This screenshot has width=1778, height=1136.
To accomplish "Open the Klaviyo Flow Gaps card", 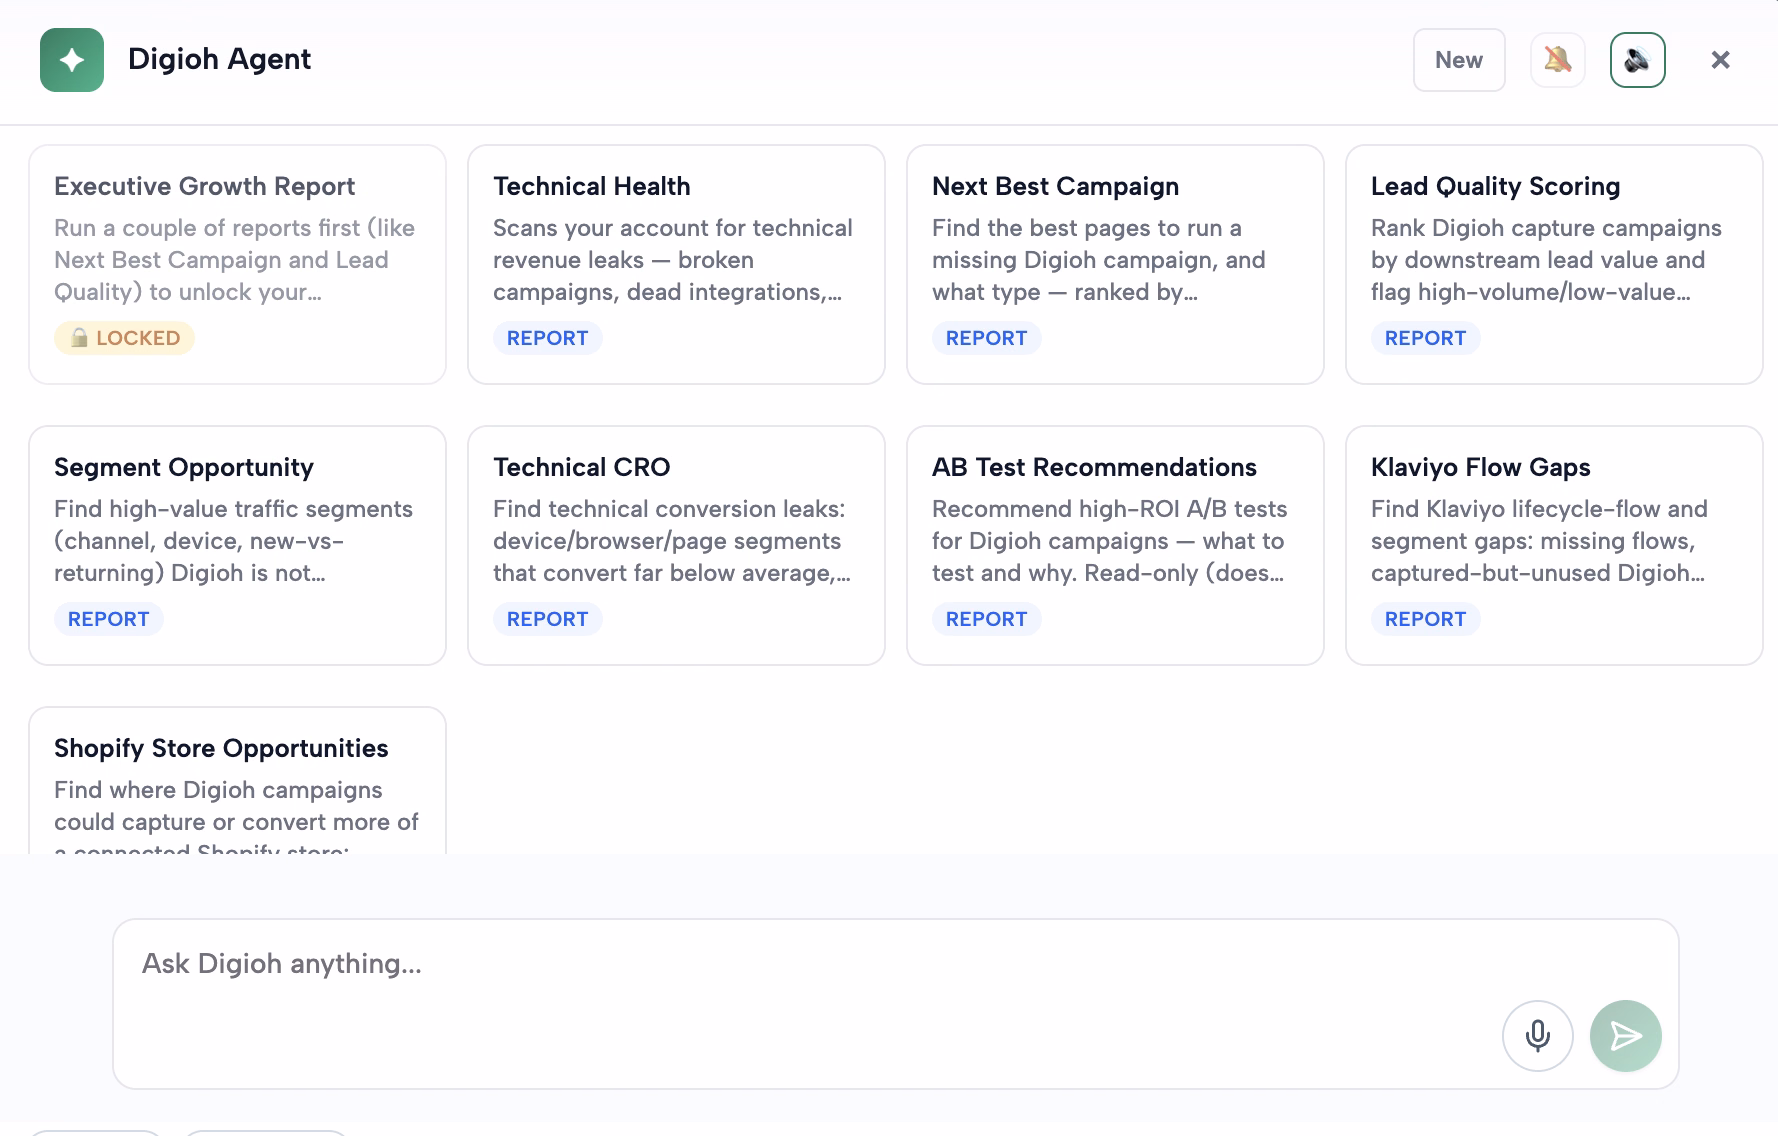I will tap(1554, 545).
